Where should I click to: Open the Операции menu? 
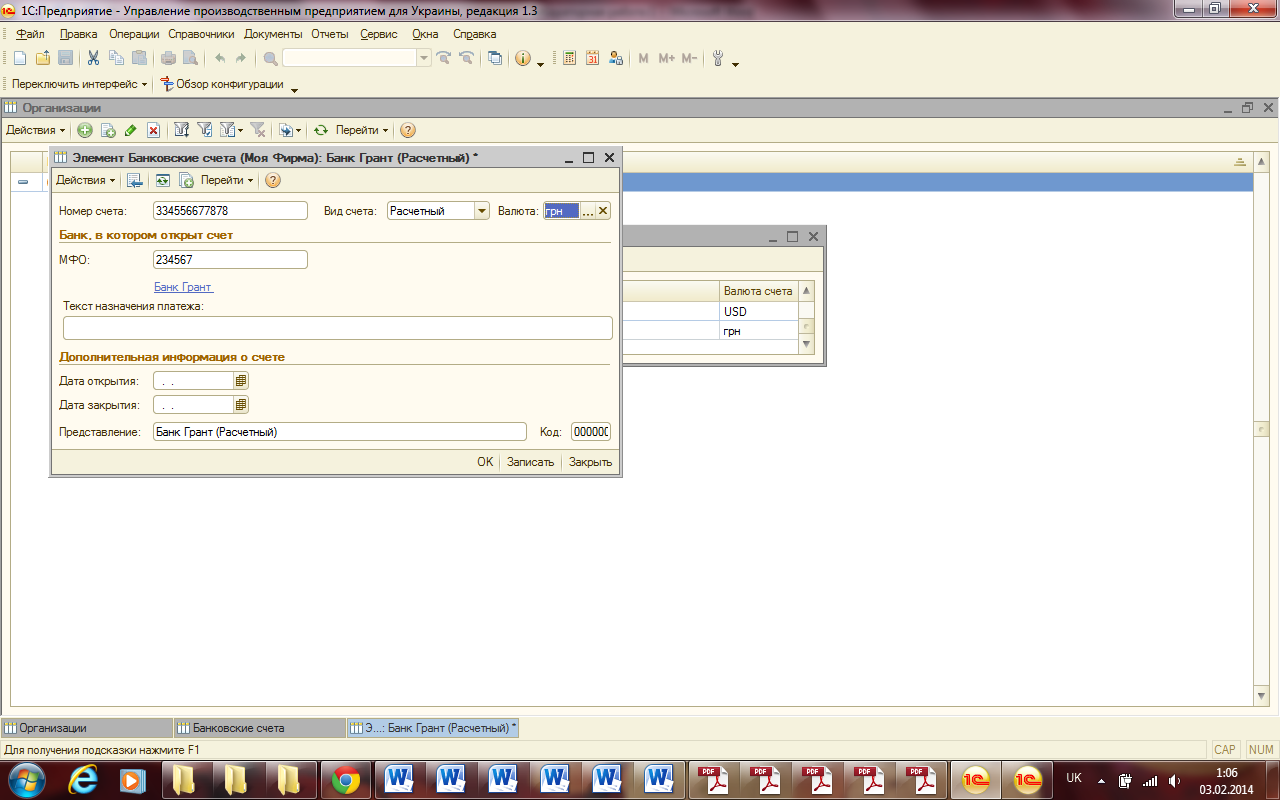(x=134, y=34)
